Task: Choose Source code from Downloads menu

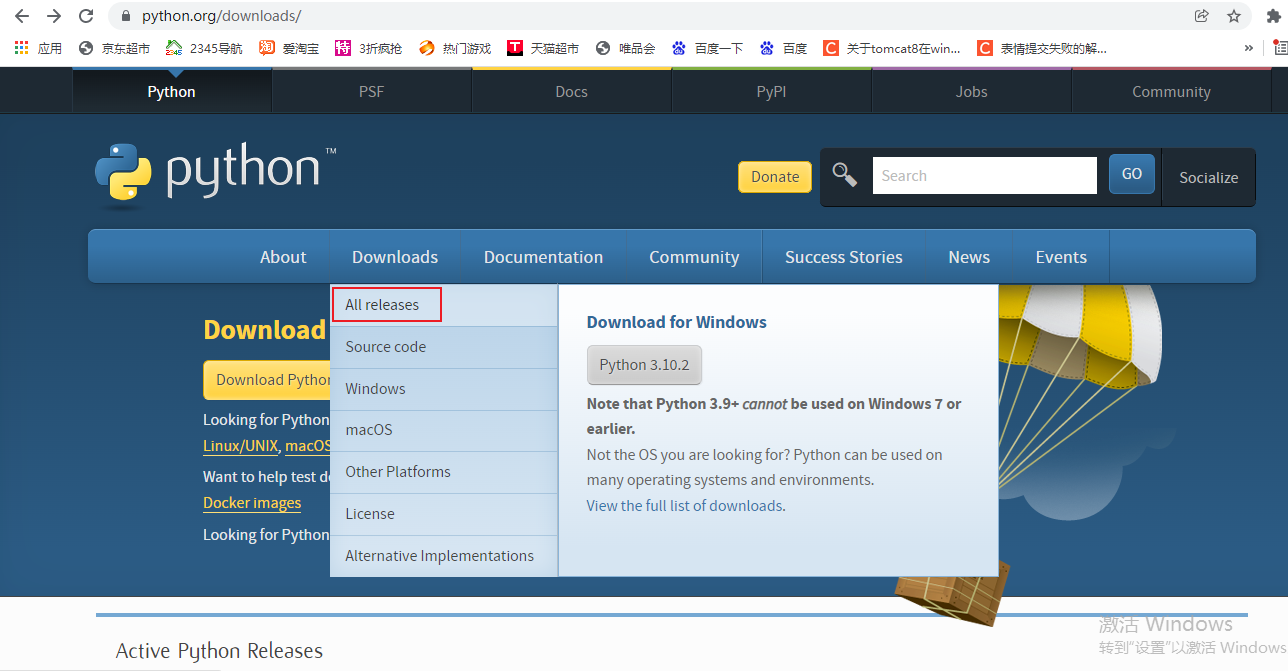Action: pos(444,347)
